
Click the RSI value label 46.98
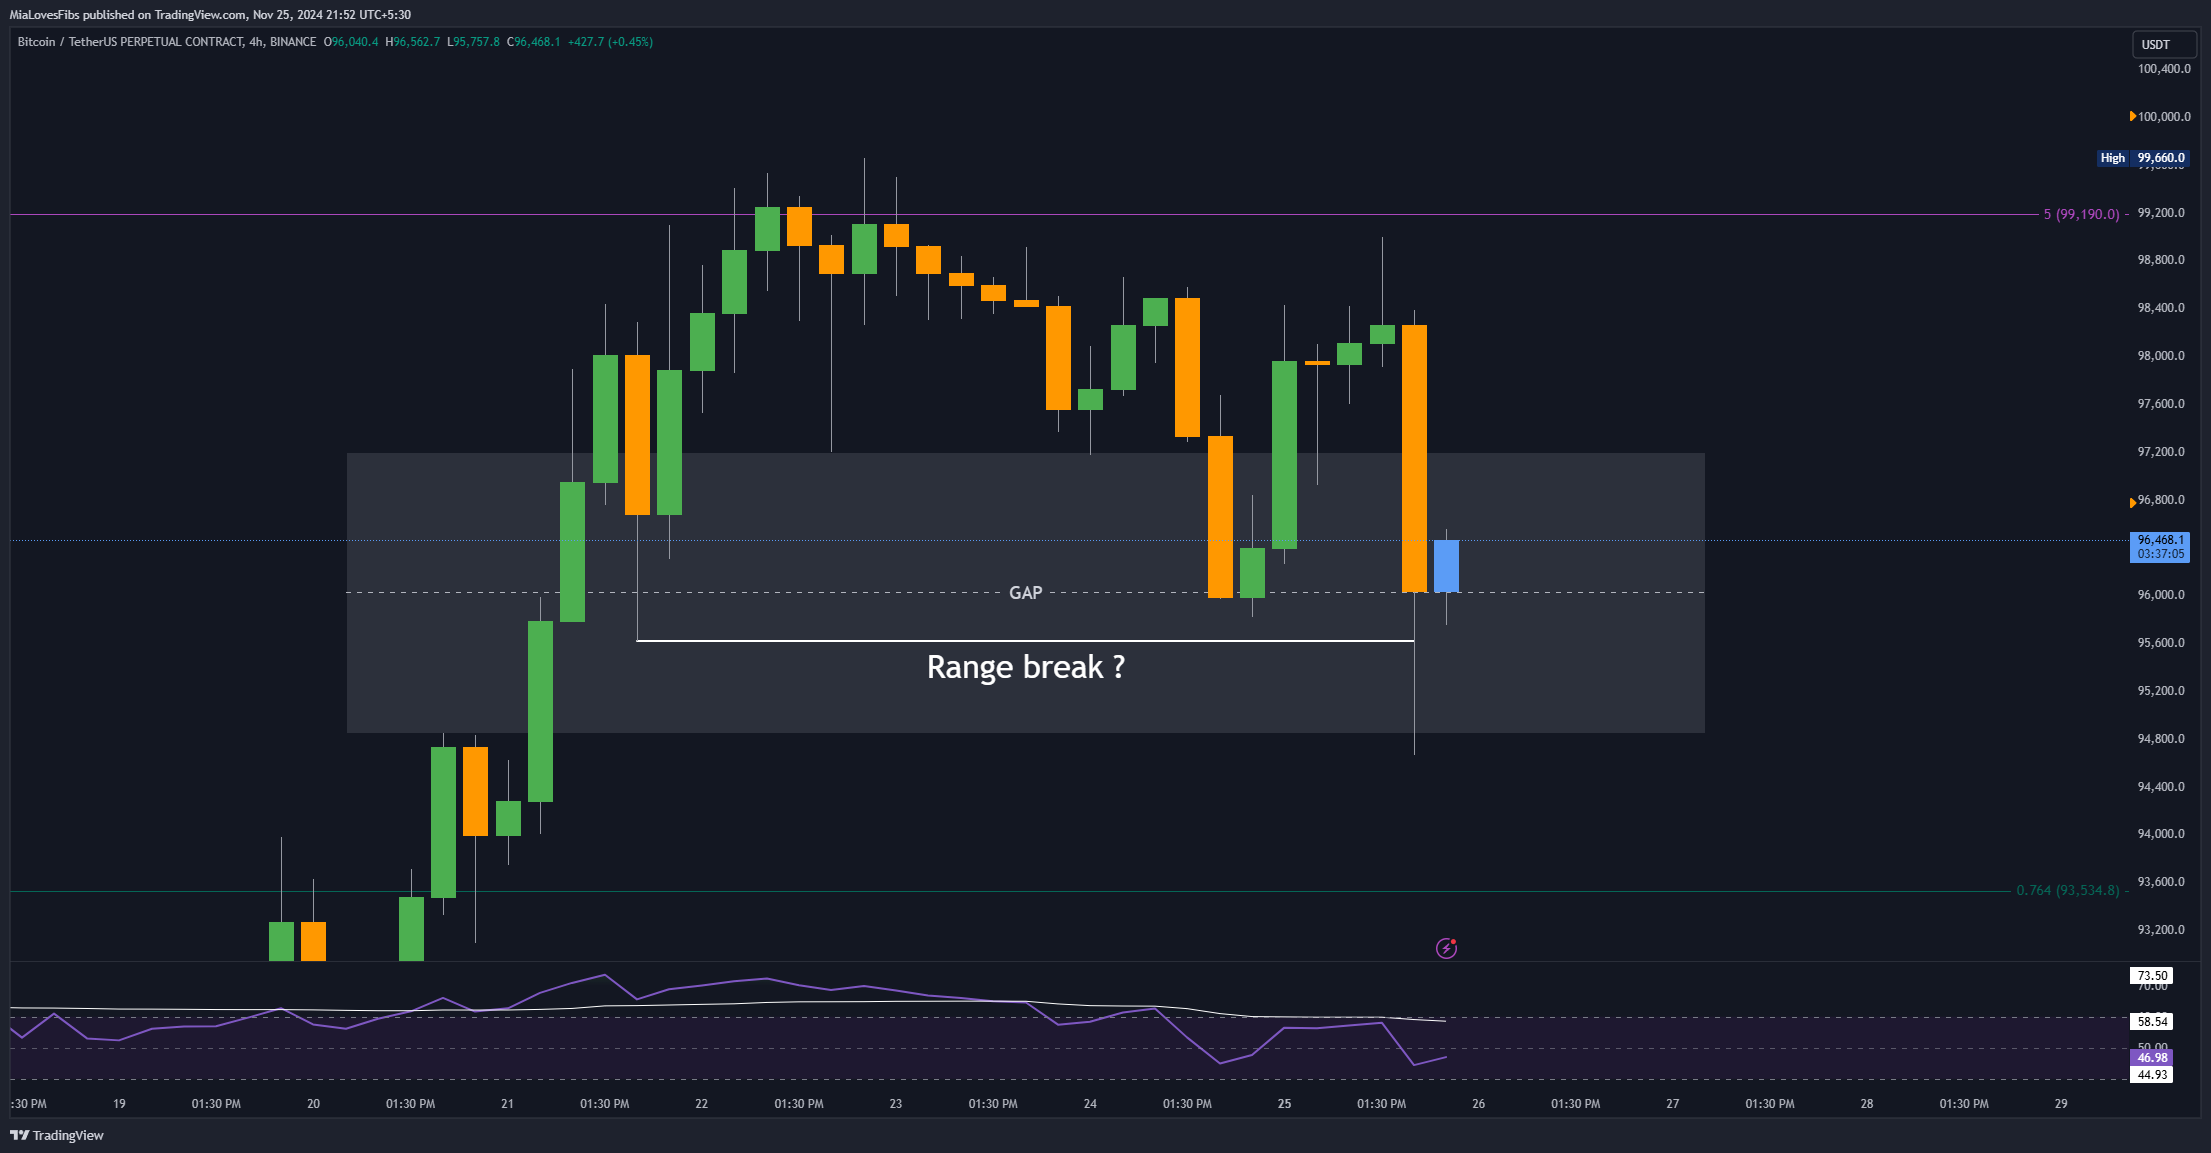pyautogui.click(x=2152, y=1057)
